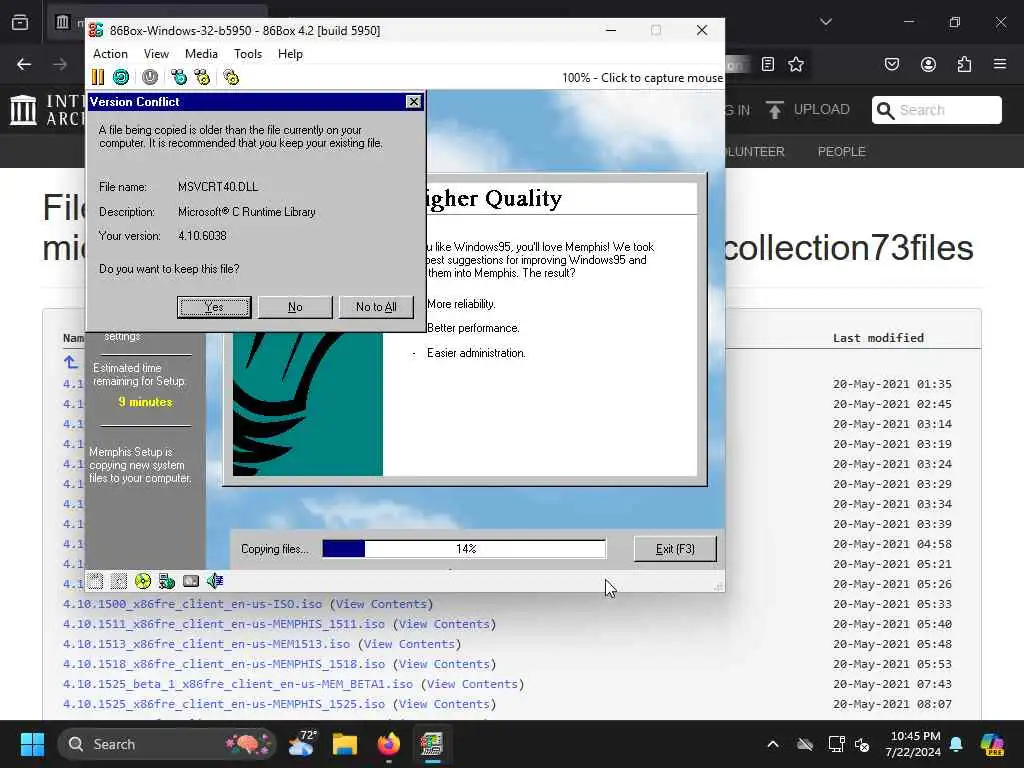The image size is (1024, 768).
Task: Click the 86Box taskbar icon
Action: 432,744
